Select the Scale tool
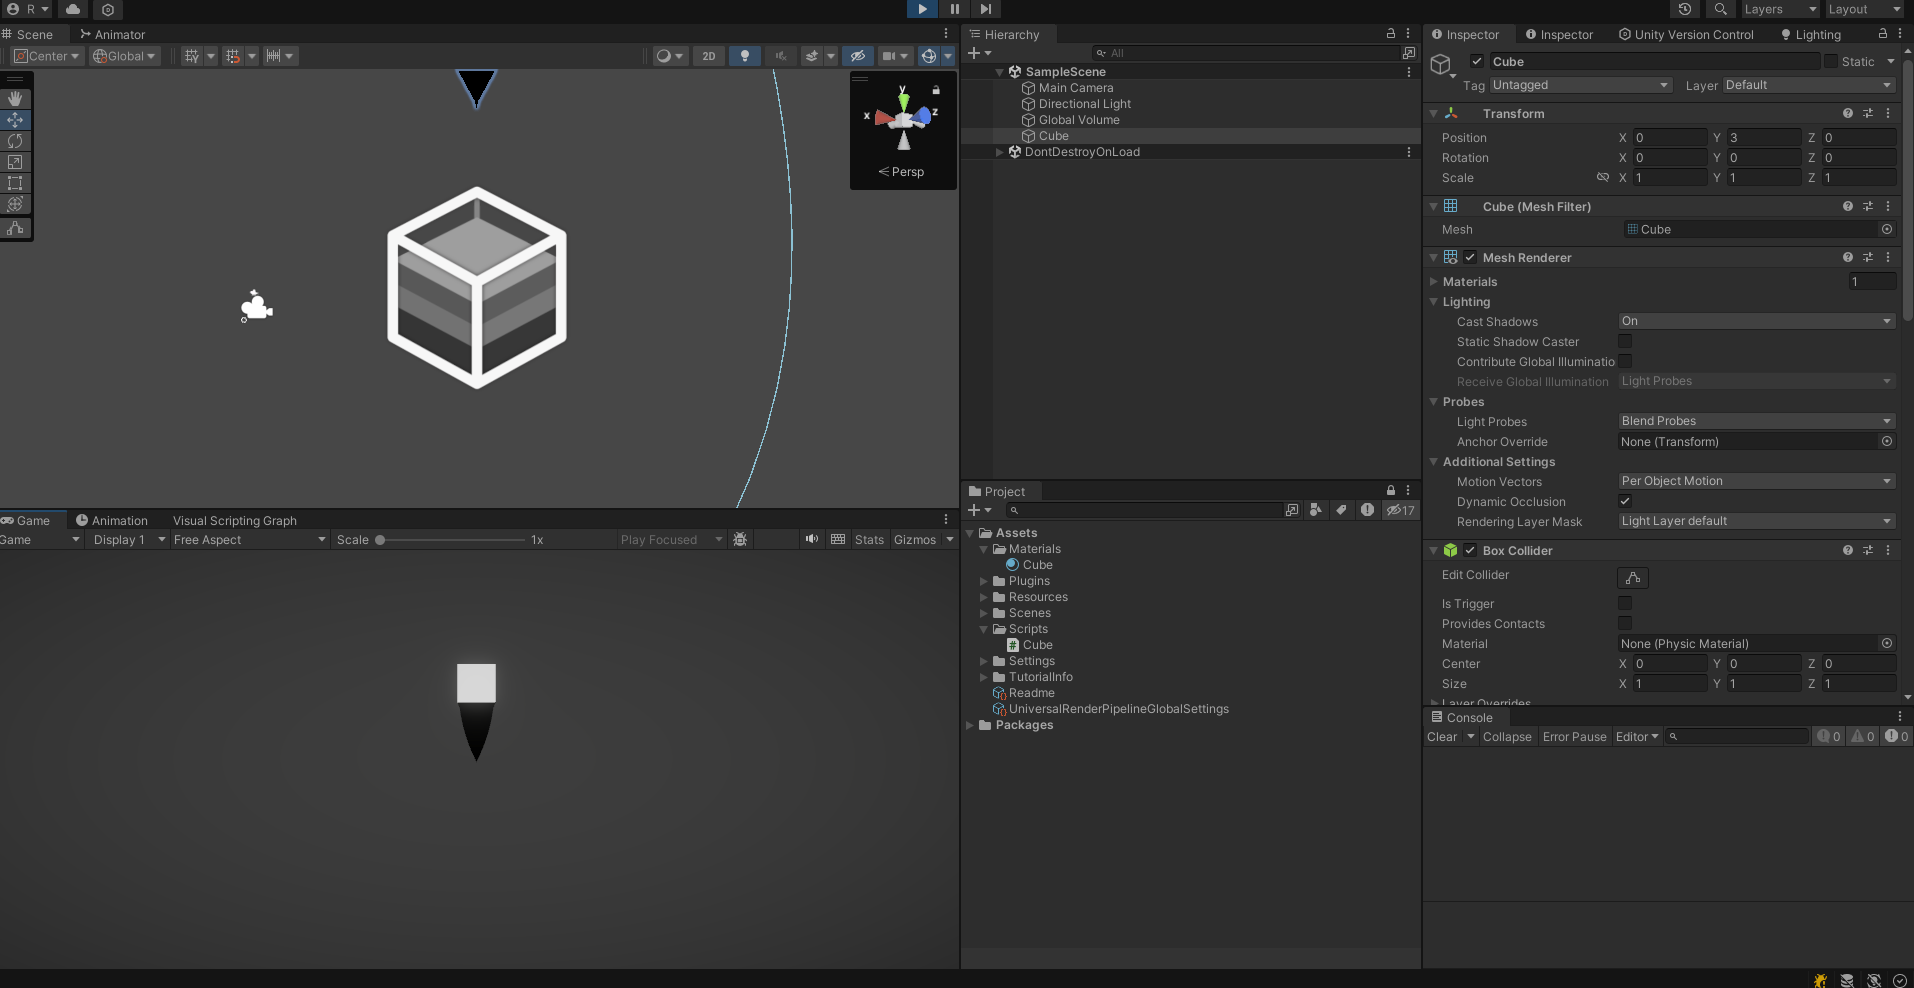The height and width of the screenshot is (988, 1914). (x=15, y=162)
